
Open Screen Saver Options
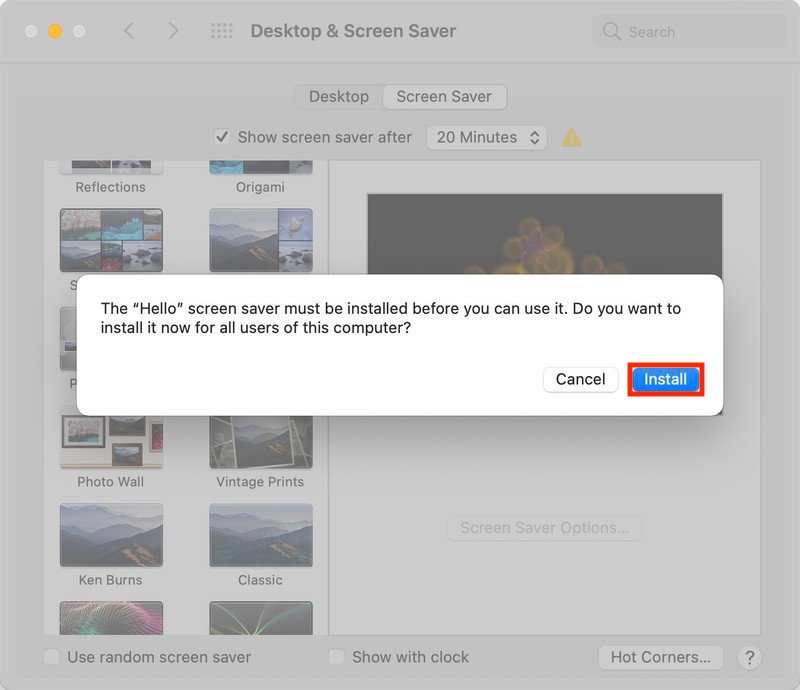click(x=544, y=528)
